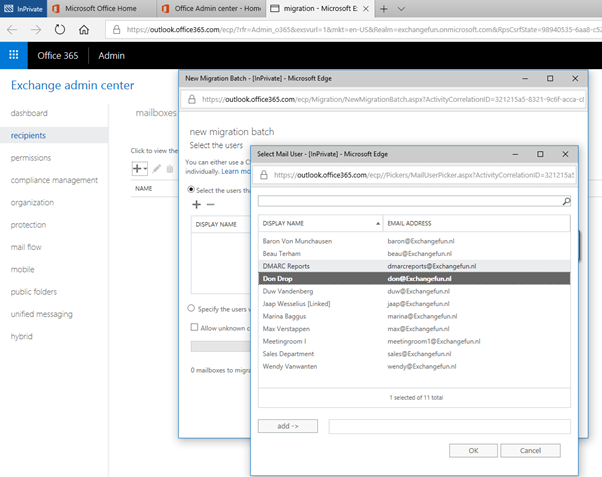Viewport: 602px width, 477px height.
Task: Click the 'add ->' button
Action: pyautogui.click(x=288, y=426)
